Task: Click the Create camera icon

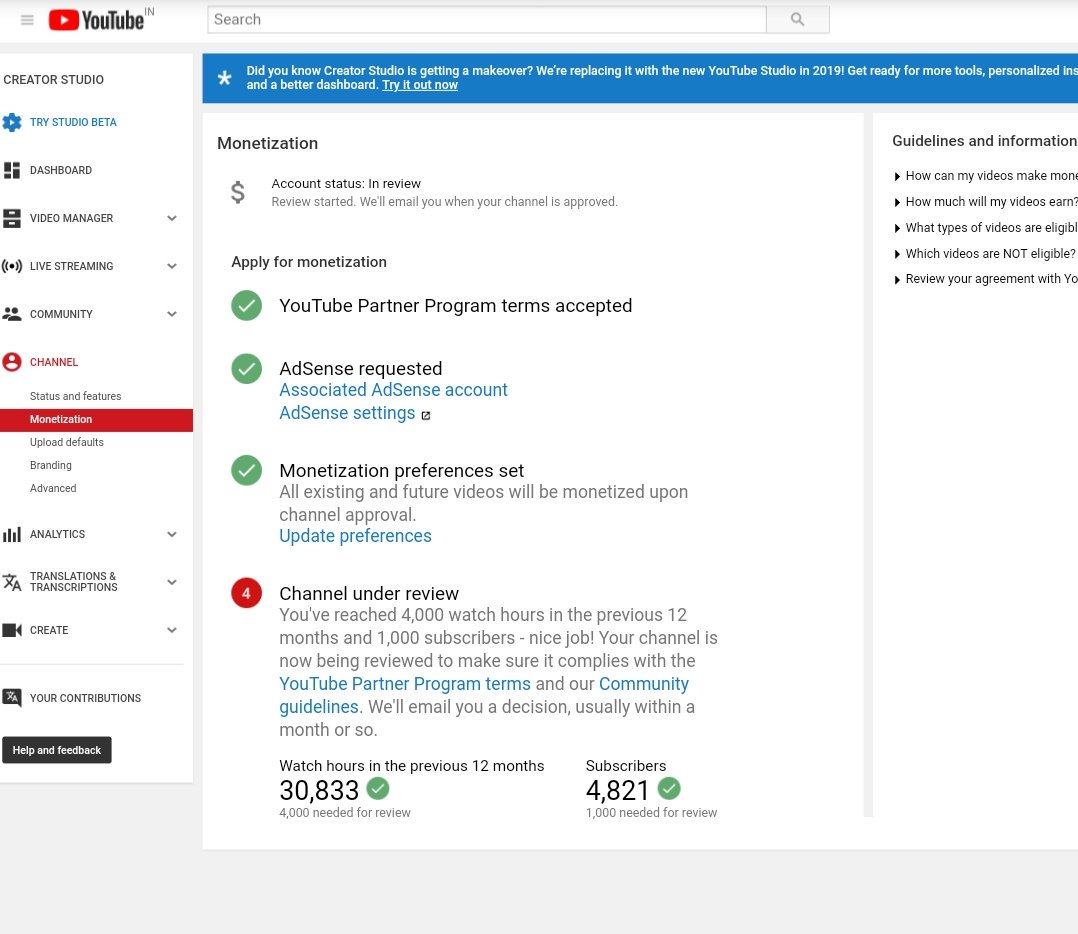Action: (12, 630)
